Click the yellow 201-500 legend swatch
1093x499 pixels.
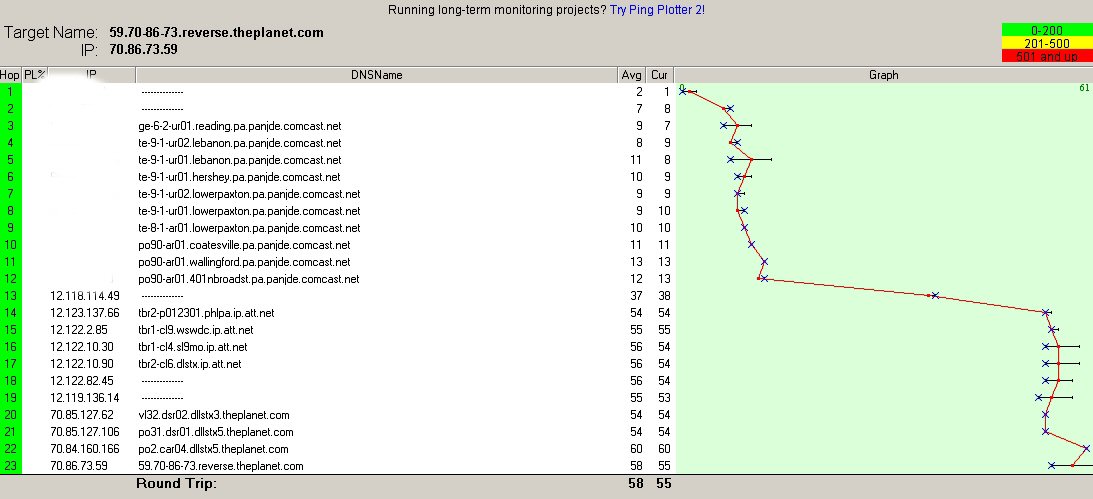click(x=1045, y=42)
